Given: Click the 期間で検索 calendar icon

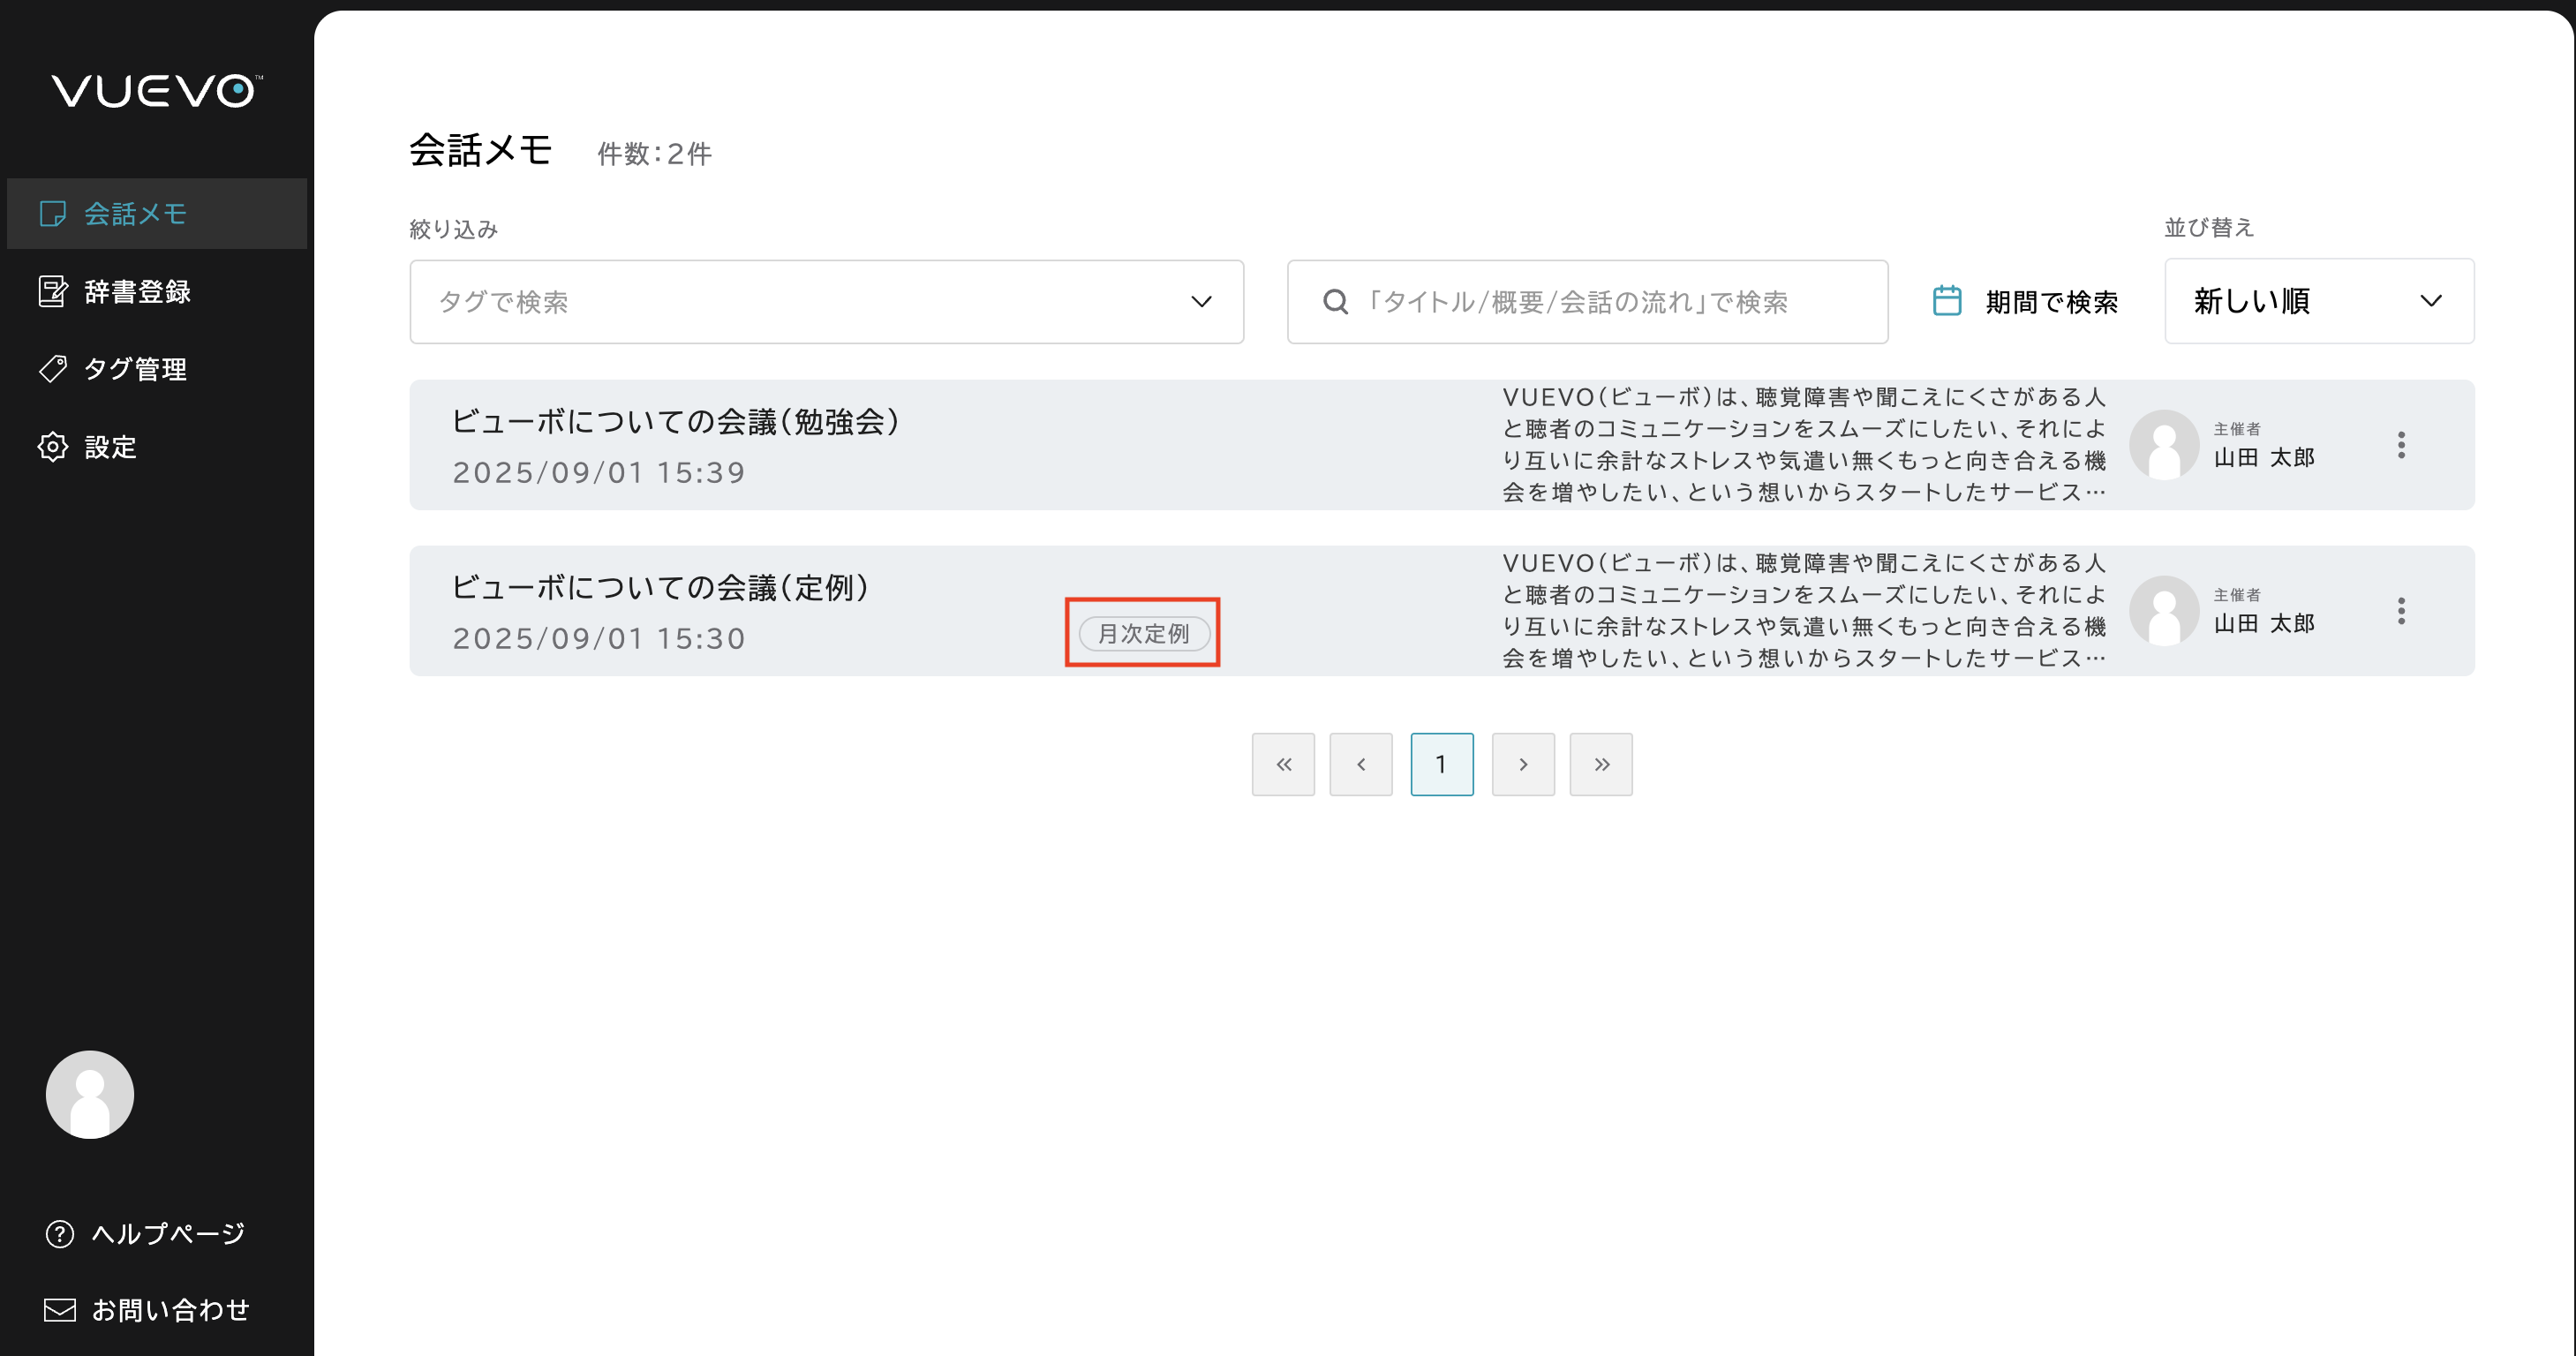Looking at the screenshot, I should [x=1946, y=301].
